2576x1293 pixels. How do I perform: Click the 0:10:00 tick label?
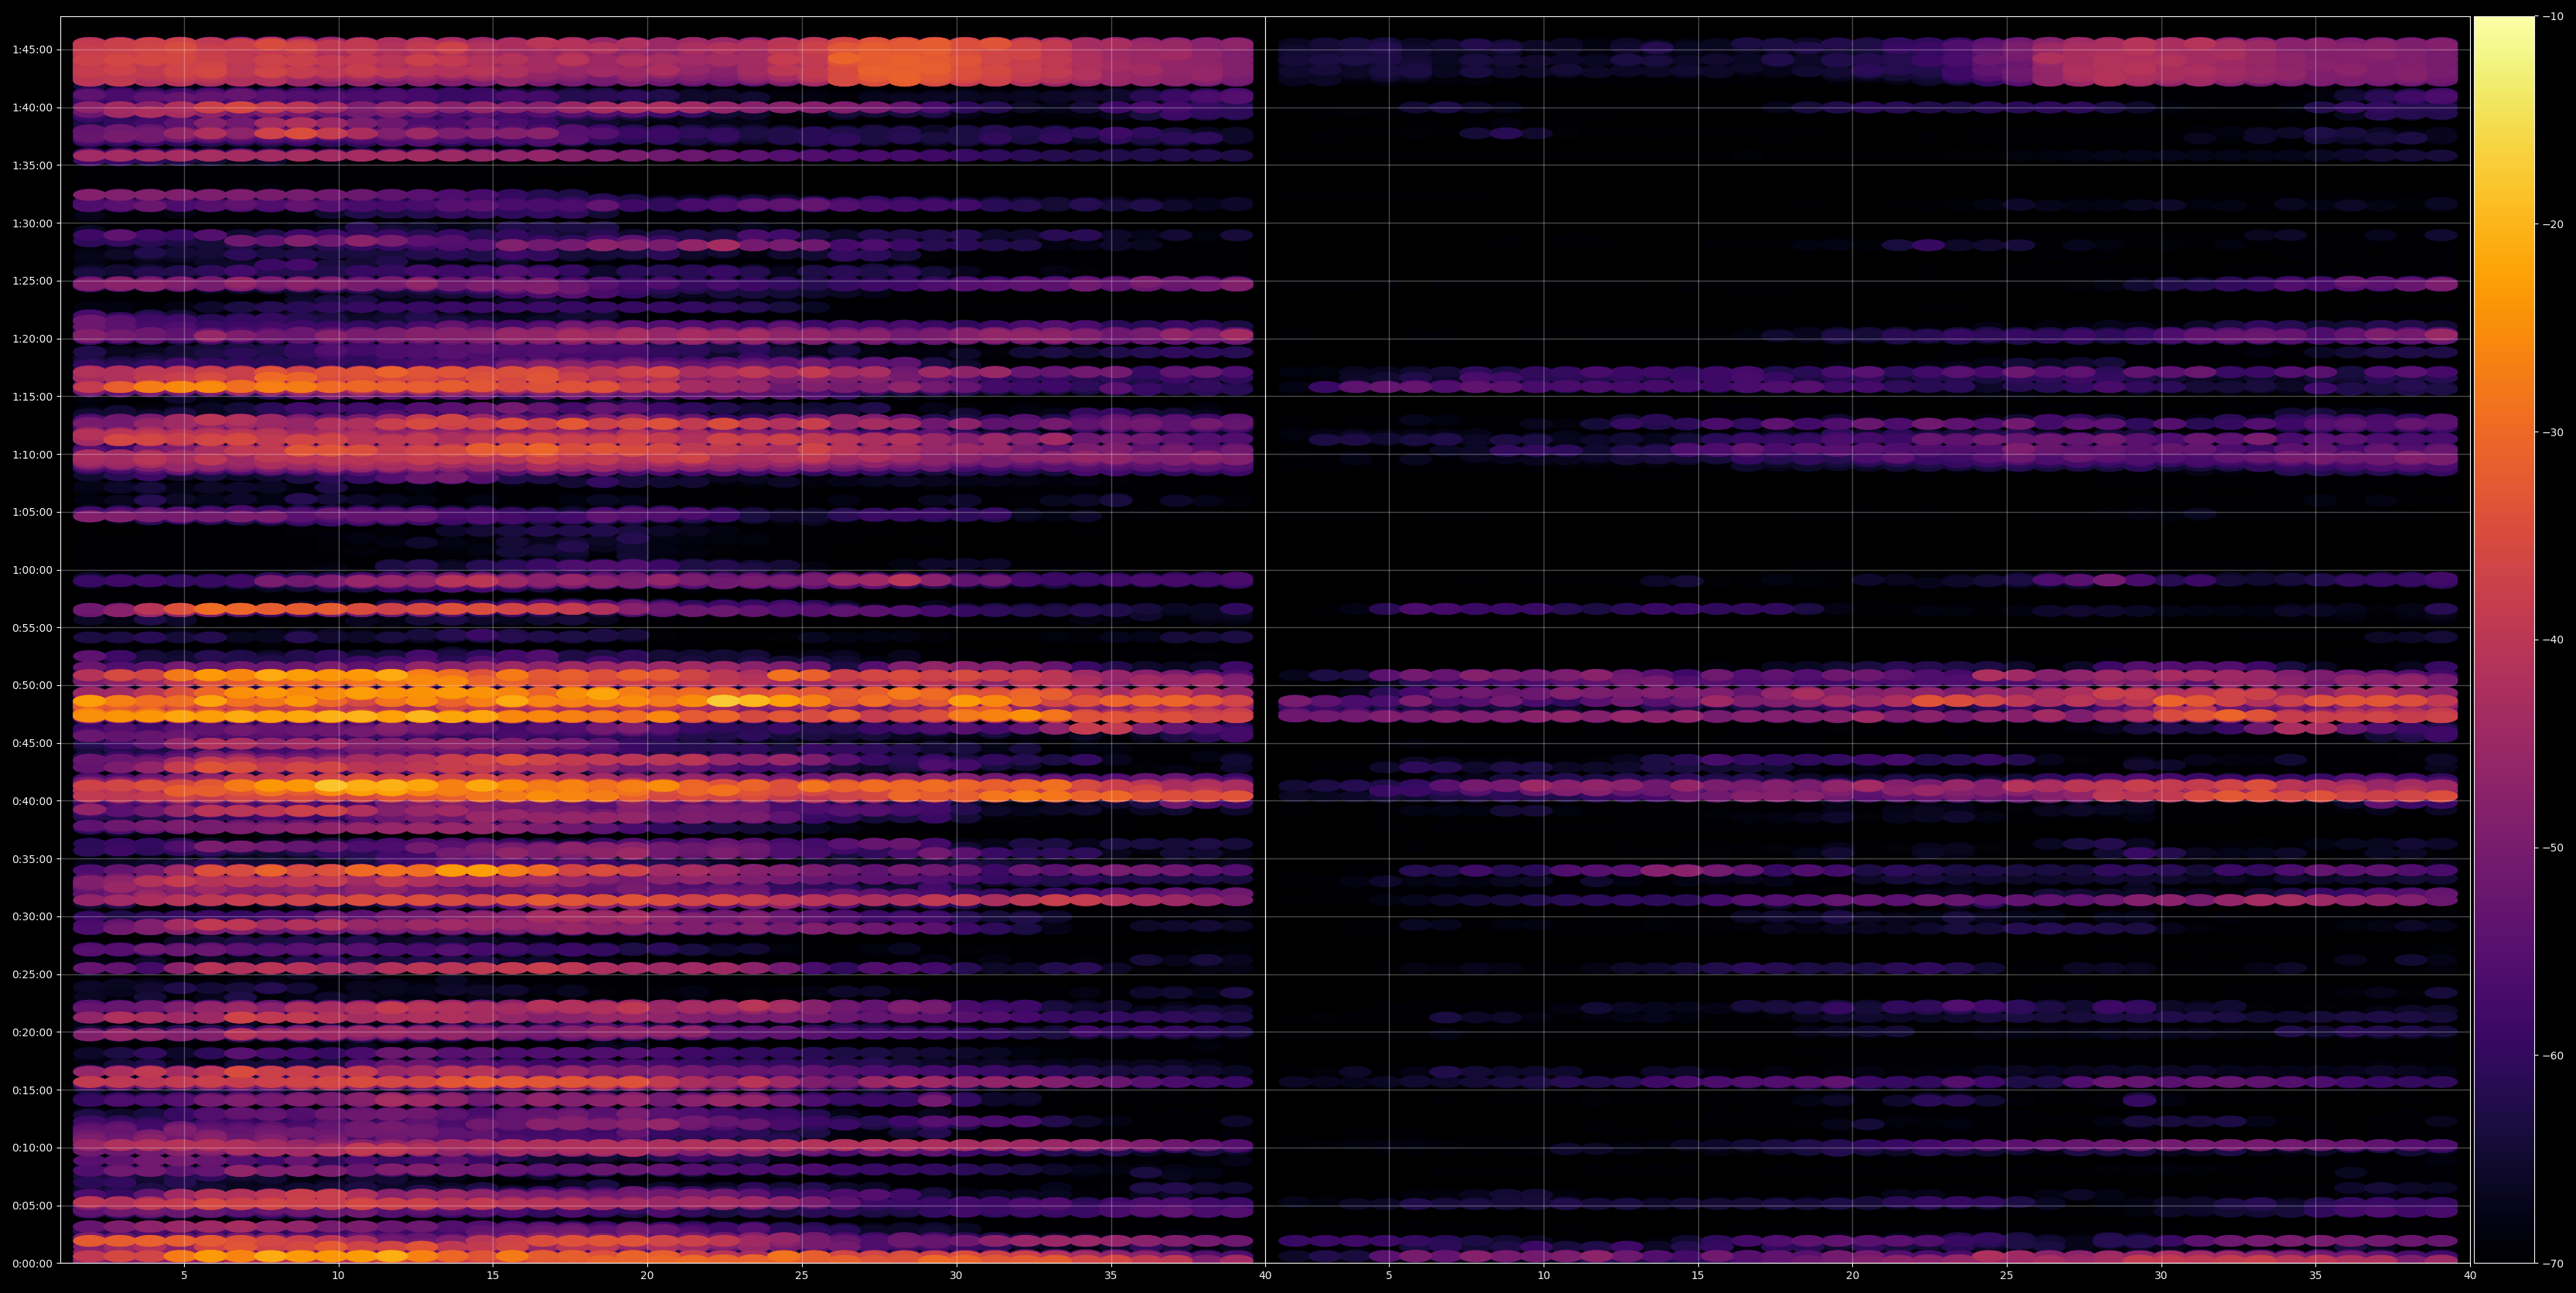pyautogui.click(x=32, y=1147)
